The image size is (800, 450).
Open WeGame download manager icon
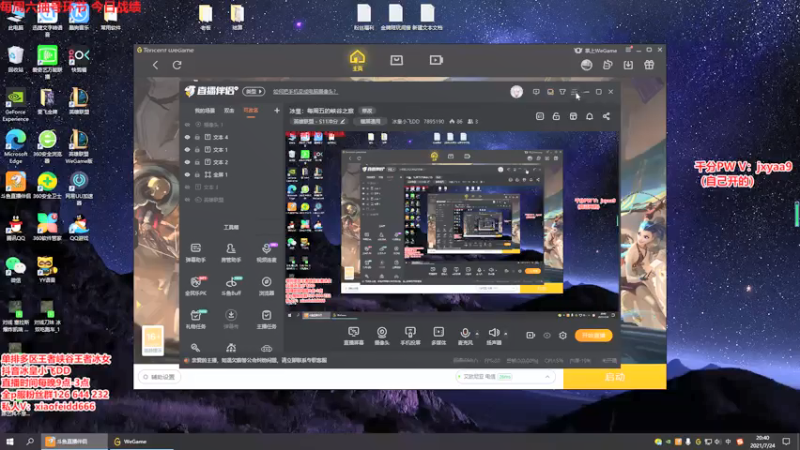[628, 65]
